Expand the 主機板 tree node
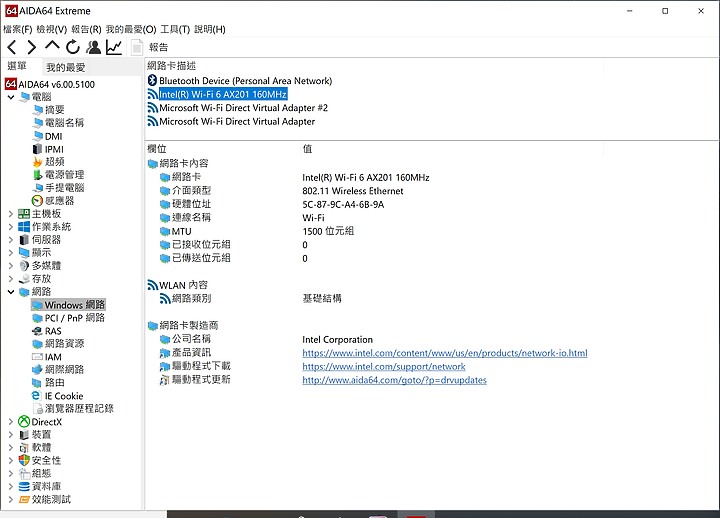The width and height of the screenshot is (720, 518). click(11, 214)
